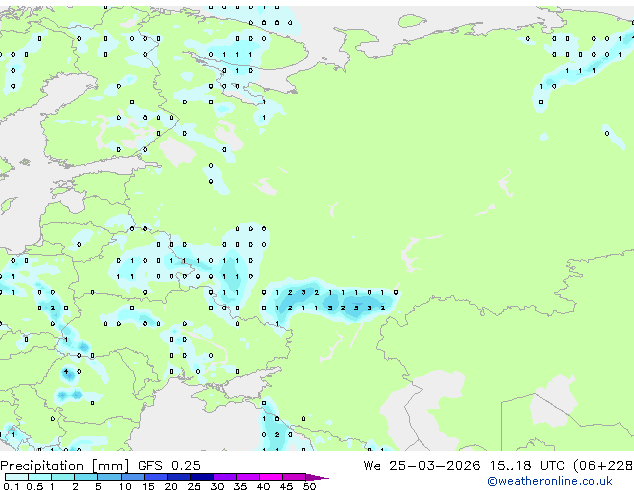Click the "GFS 0.25" model label
The width and height of the screenshot is (634, 490).
point(169,466)
